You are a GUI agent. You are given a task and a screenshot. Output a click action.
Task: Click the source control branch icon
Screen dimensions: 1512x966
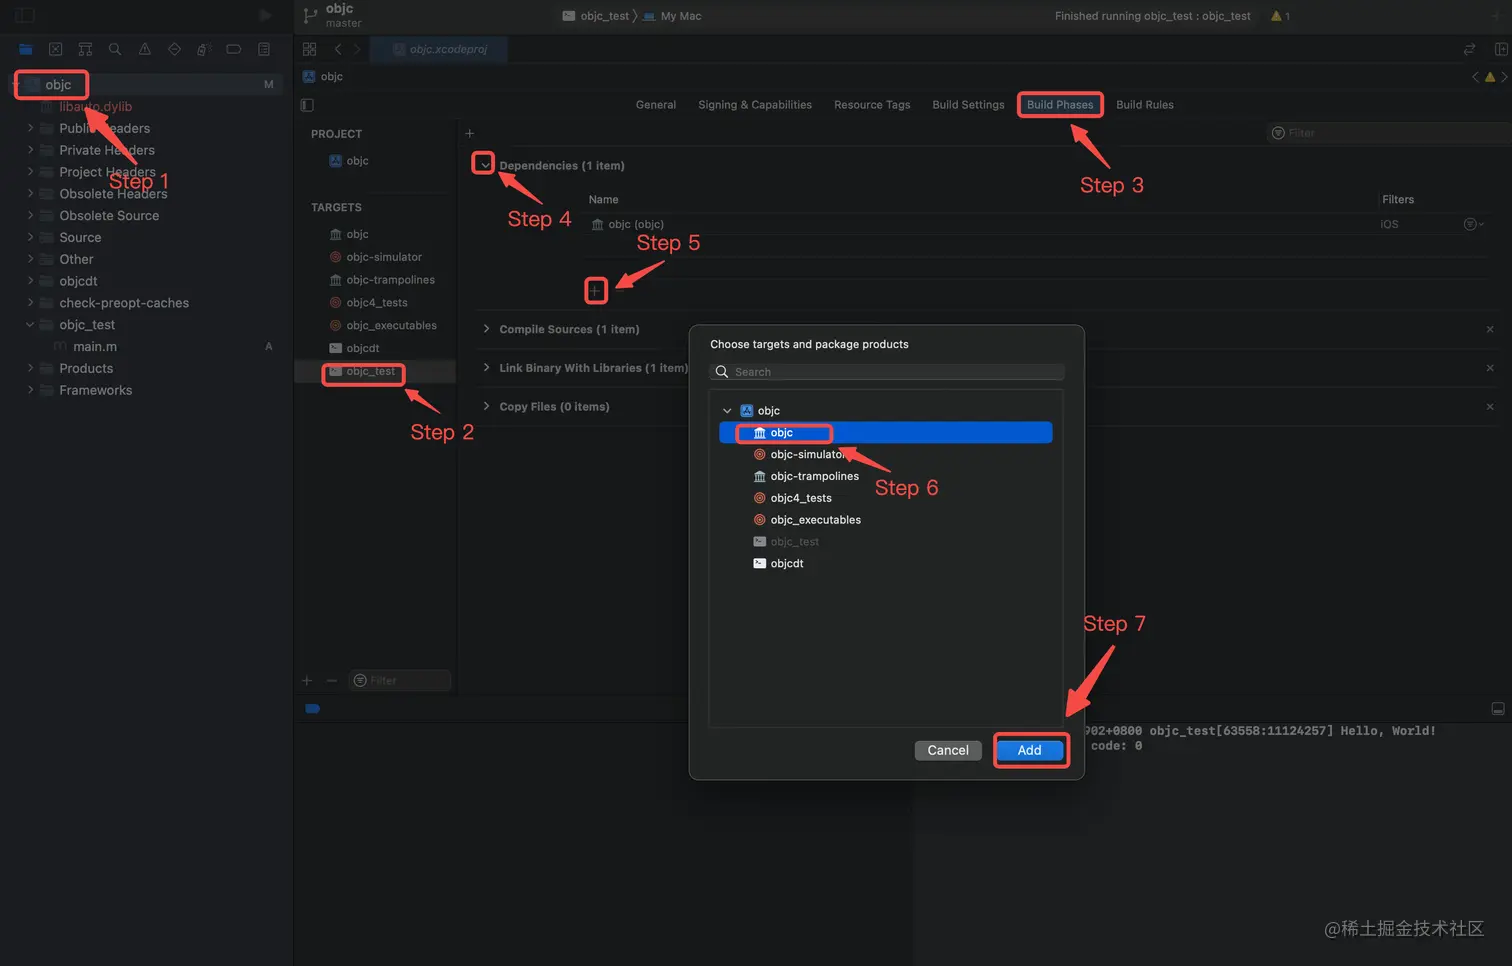tap(310, 15)
